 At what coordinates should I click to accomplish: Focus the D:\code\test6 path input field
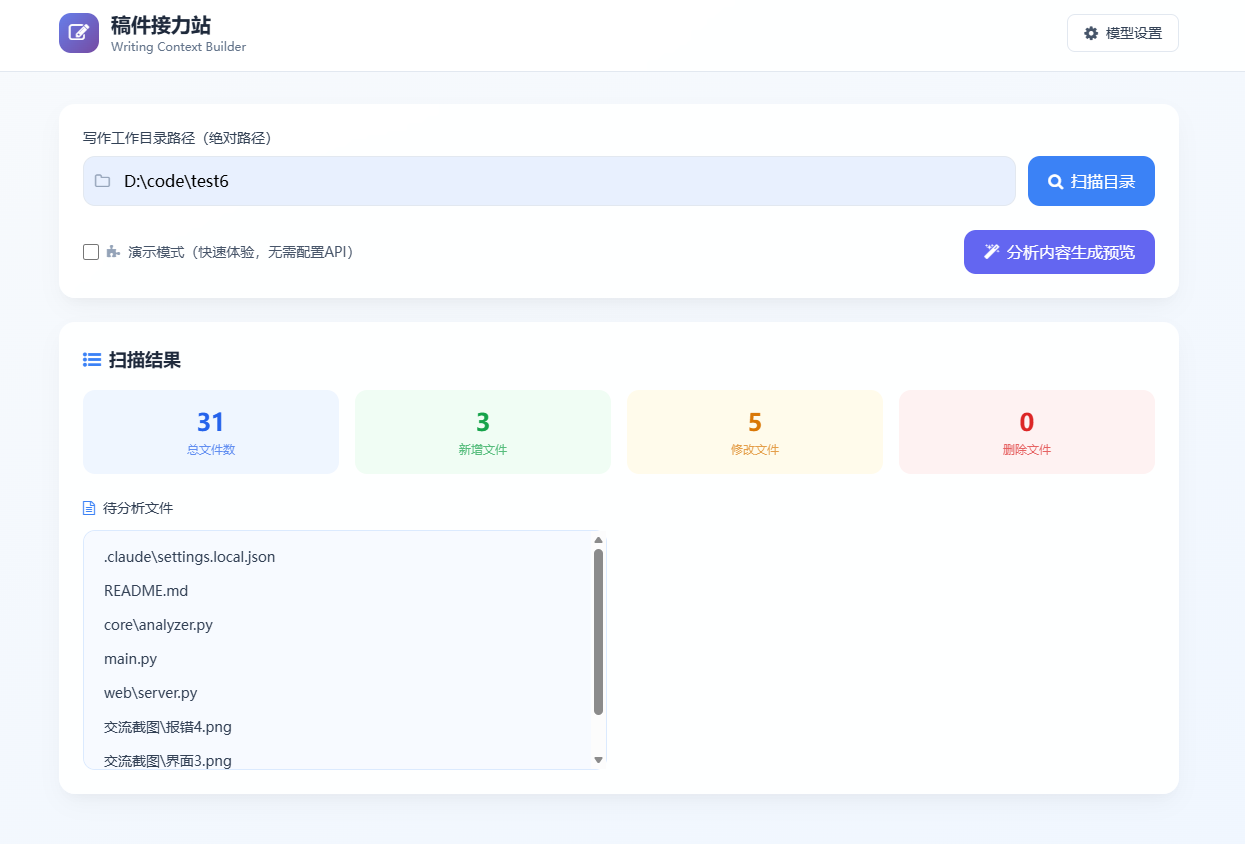point(549,181)
